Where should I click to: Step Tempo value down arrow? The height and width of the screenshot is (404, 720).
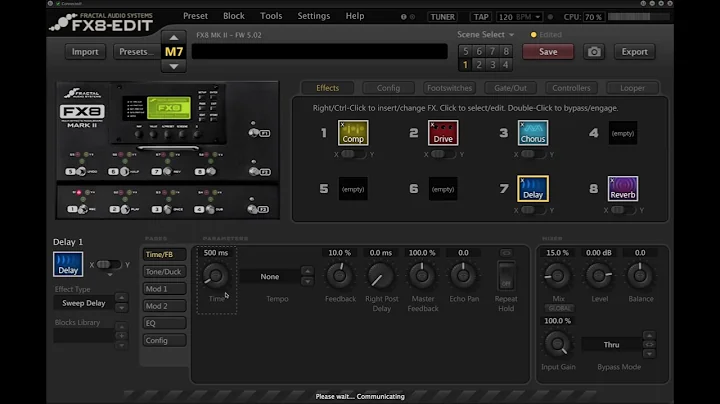point(307,281)
